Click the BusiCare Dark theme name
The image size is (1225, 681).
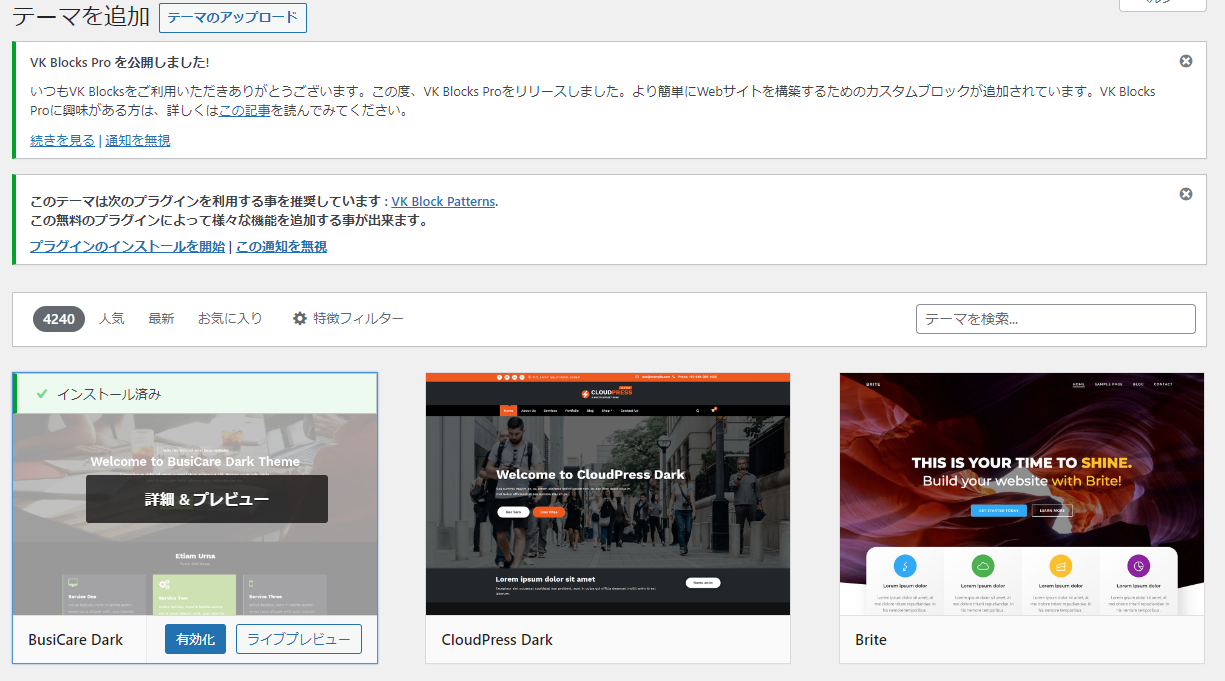tap(76, 639)
